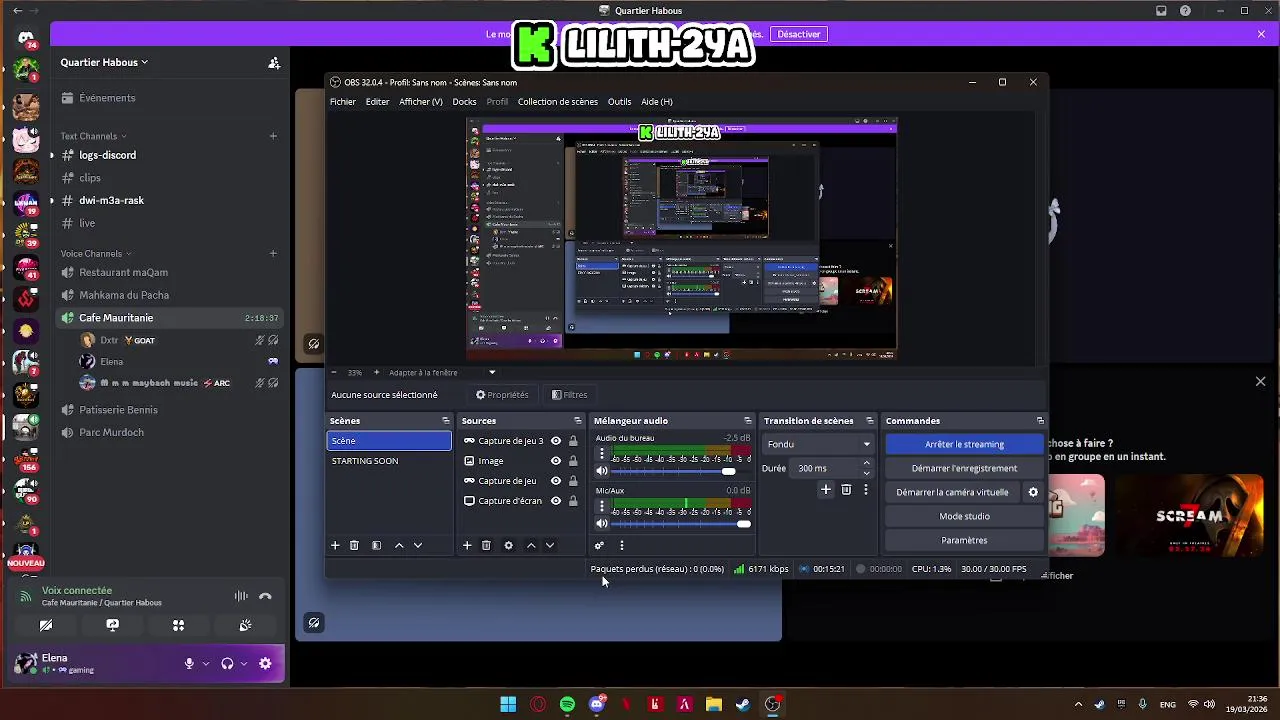Open the Afficher (V) menu
Image resolution: width=1280 pixels, height=720 pixels.
pos(421,101)
